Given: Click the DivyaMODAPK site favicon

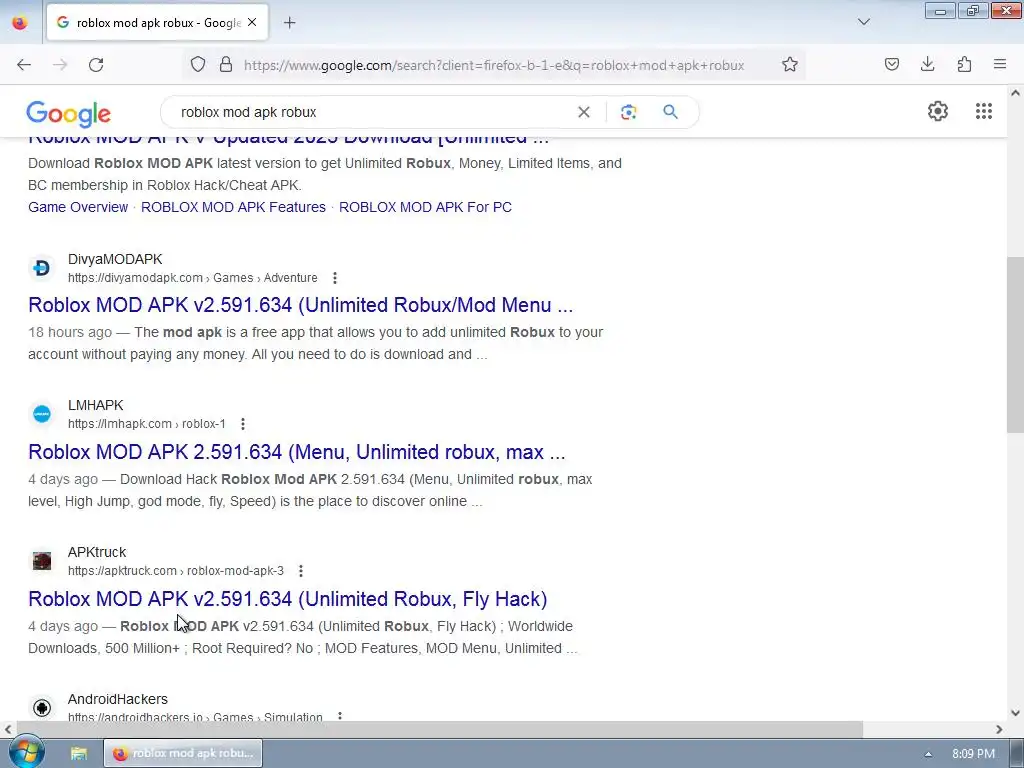Looking at the screenshot, I should click(x=42, y=268).
